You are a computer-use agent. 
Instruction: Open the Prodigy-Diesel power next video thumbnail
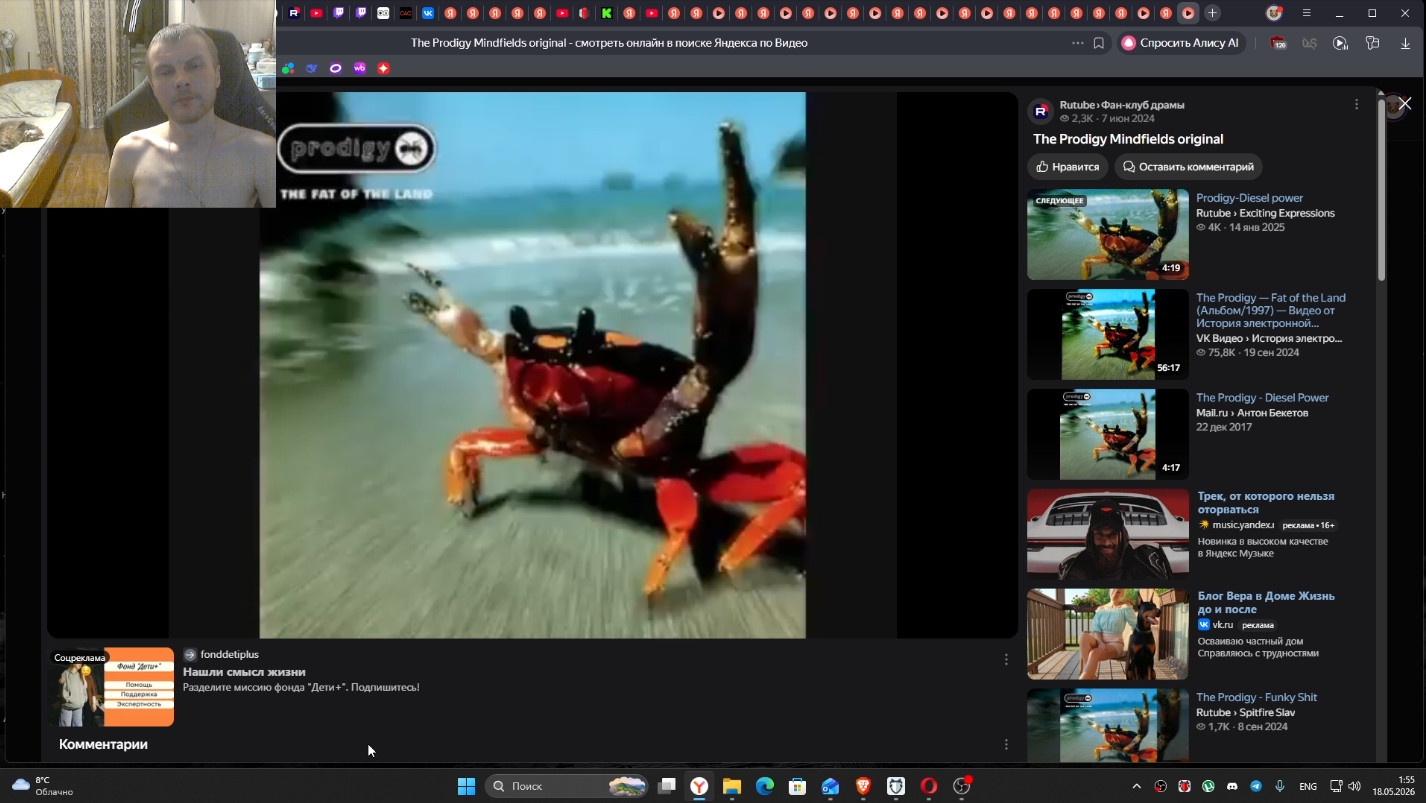click(1108, 234)
